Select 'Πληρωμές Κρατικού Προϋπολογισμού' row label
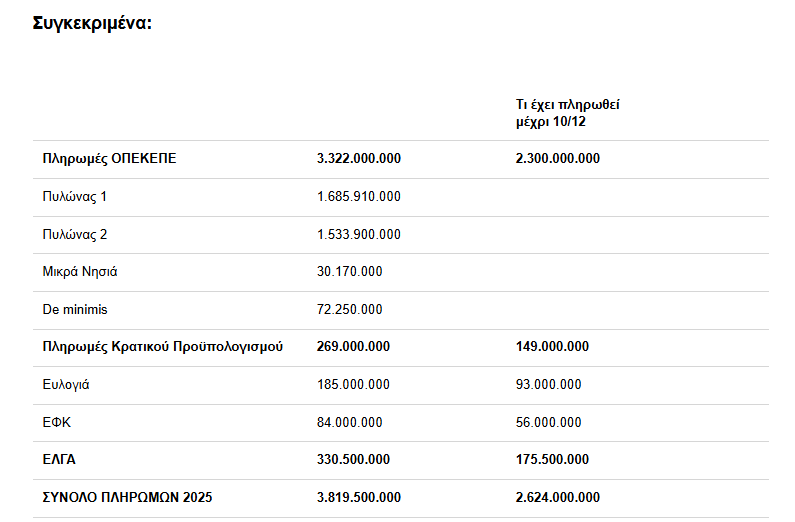795x522 pixels. point(162,347)
